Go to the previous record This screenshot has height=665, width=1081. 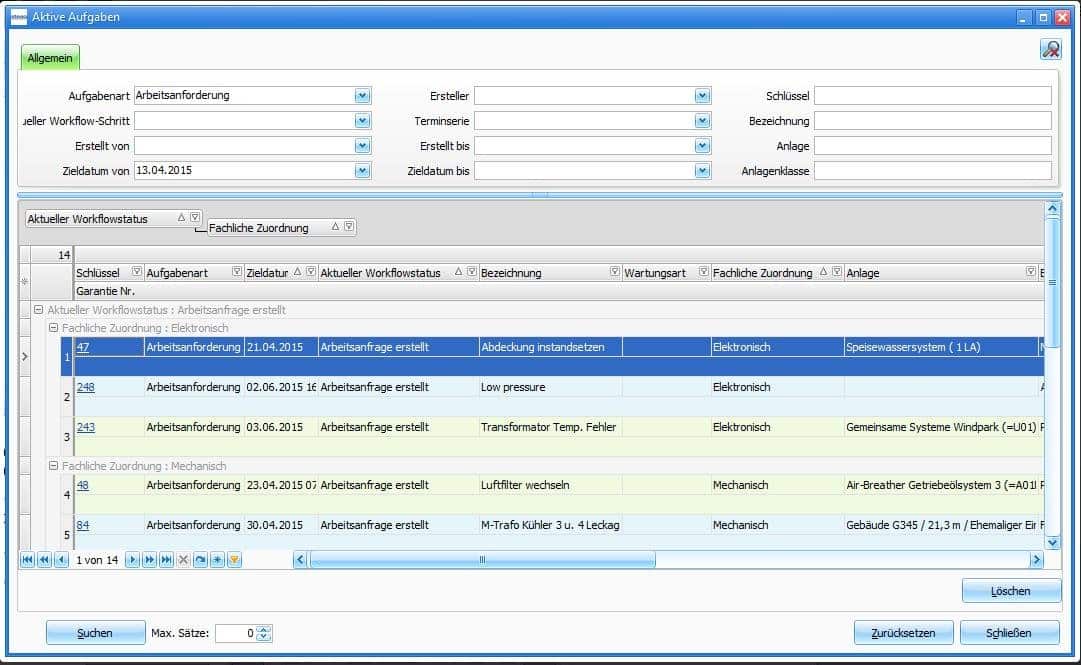click(61, 560)
